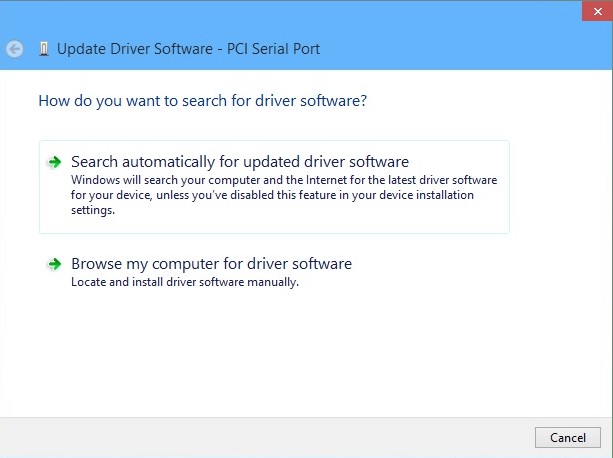Click the PCI Serial Port device icon

tap(43, 48)
